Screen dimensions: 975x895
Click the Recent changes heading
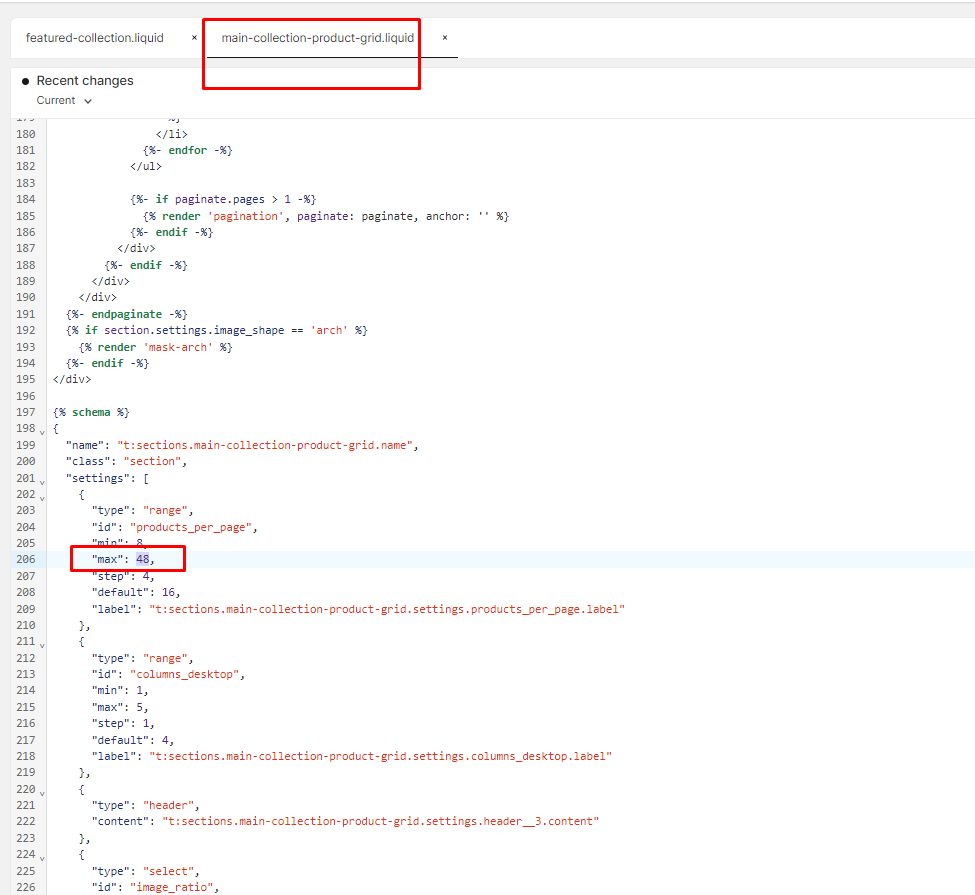click(x=84, y=81)
